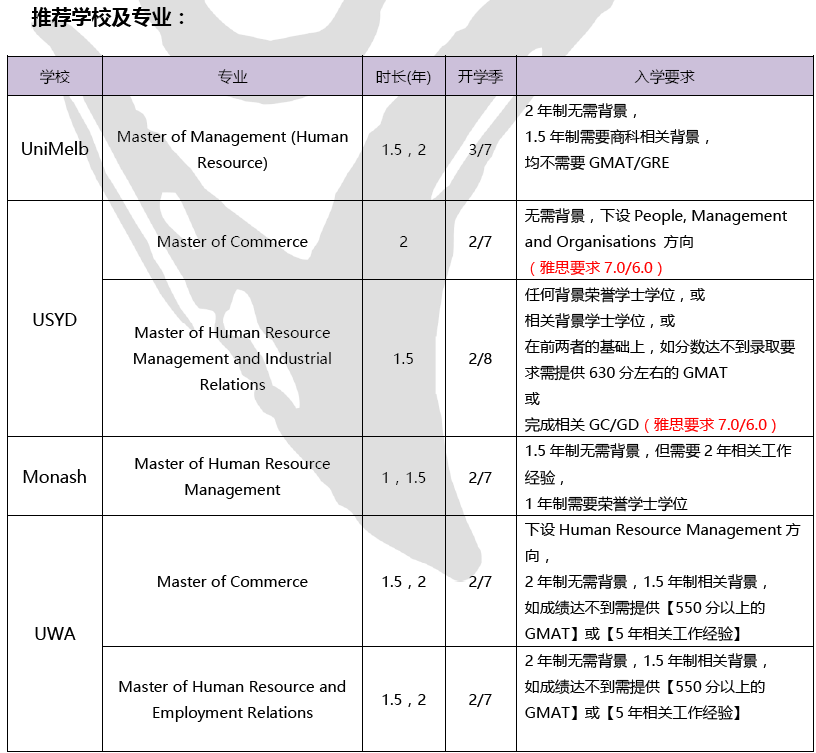Click the 学校 column header
Screen dimensions: 816x753
(55, 76)
